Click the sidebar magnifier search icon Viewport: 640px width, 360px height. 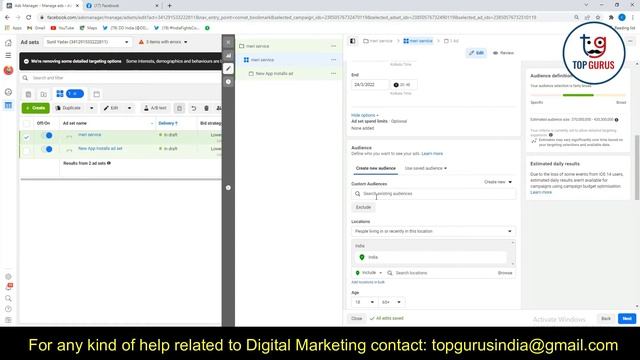[x=8, y=298]
